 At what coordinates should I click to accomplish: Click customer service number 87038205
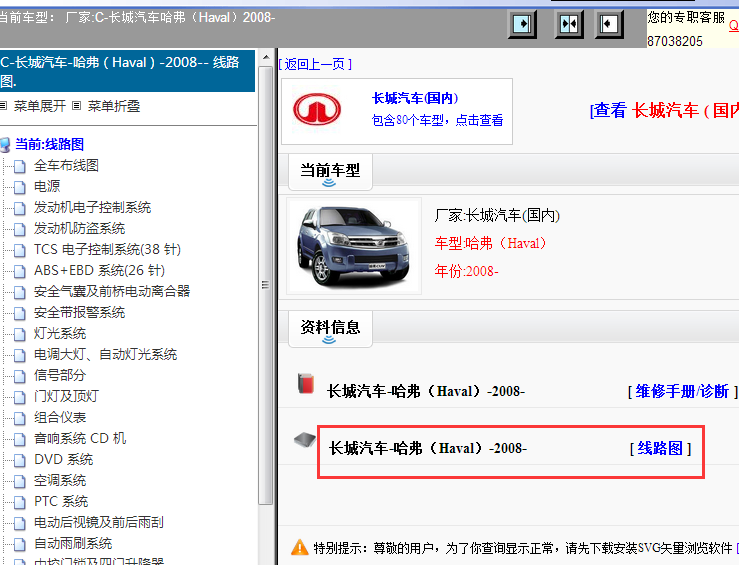[674, 41]
